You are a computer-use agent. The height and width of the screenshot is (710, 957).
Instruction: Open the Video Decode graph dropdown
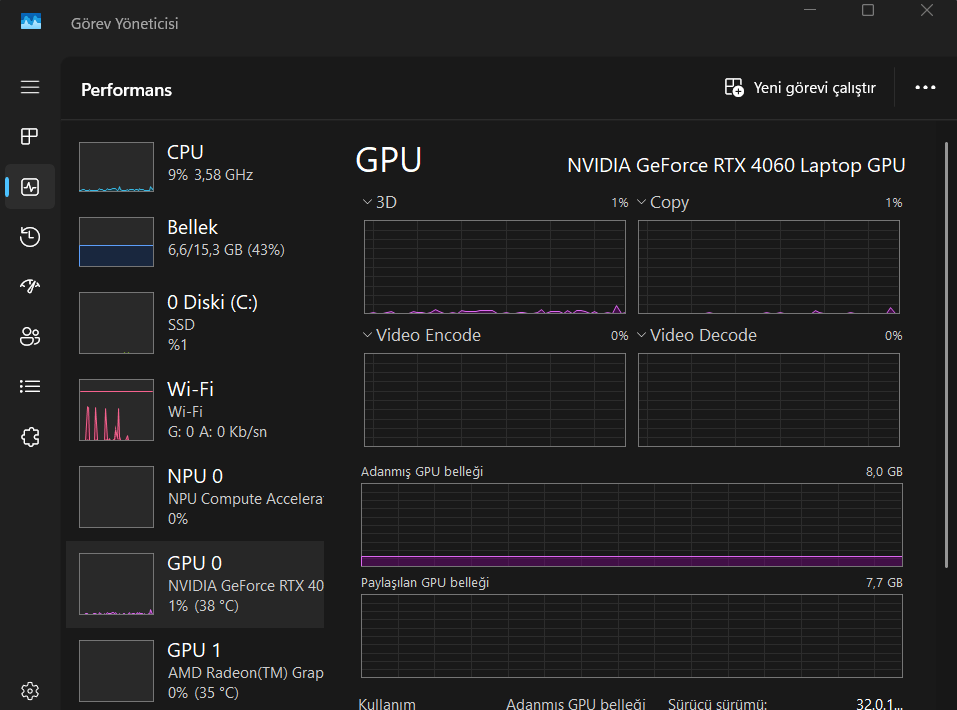click(642, 336)
